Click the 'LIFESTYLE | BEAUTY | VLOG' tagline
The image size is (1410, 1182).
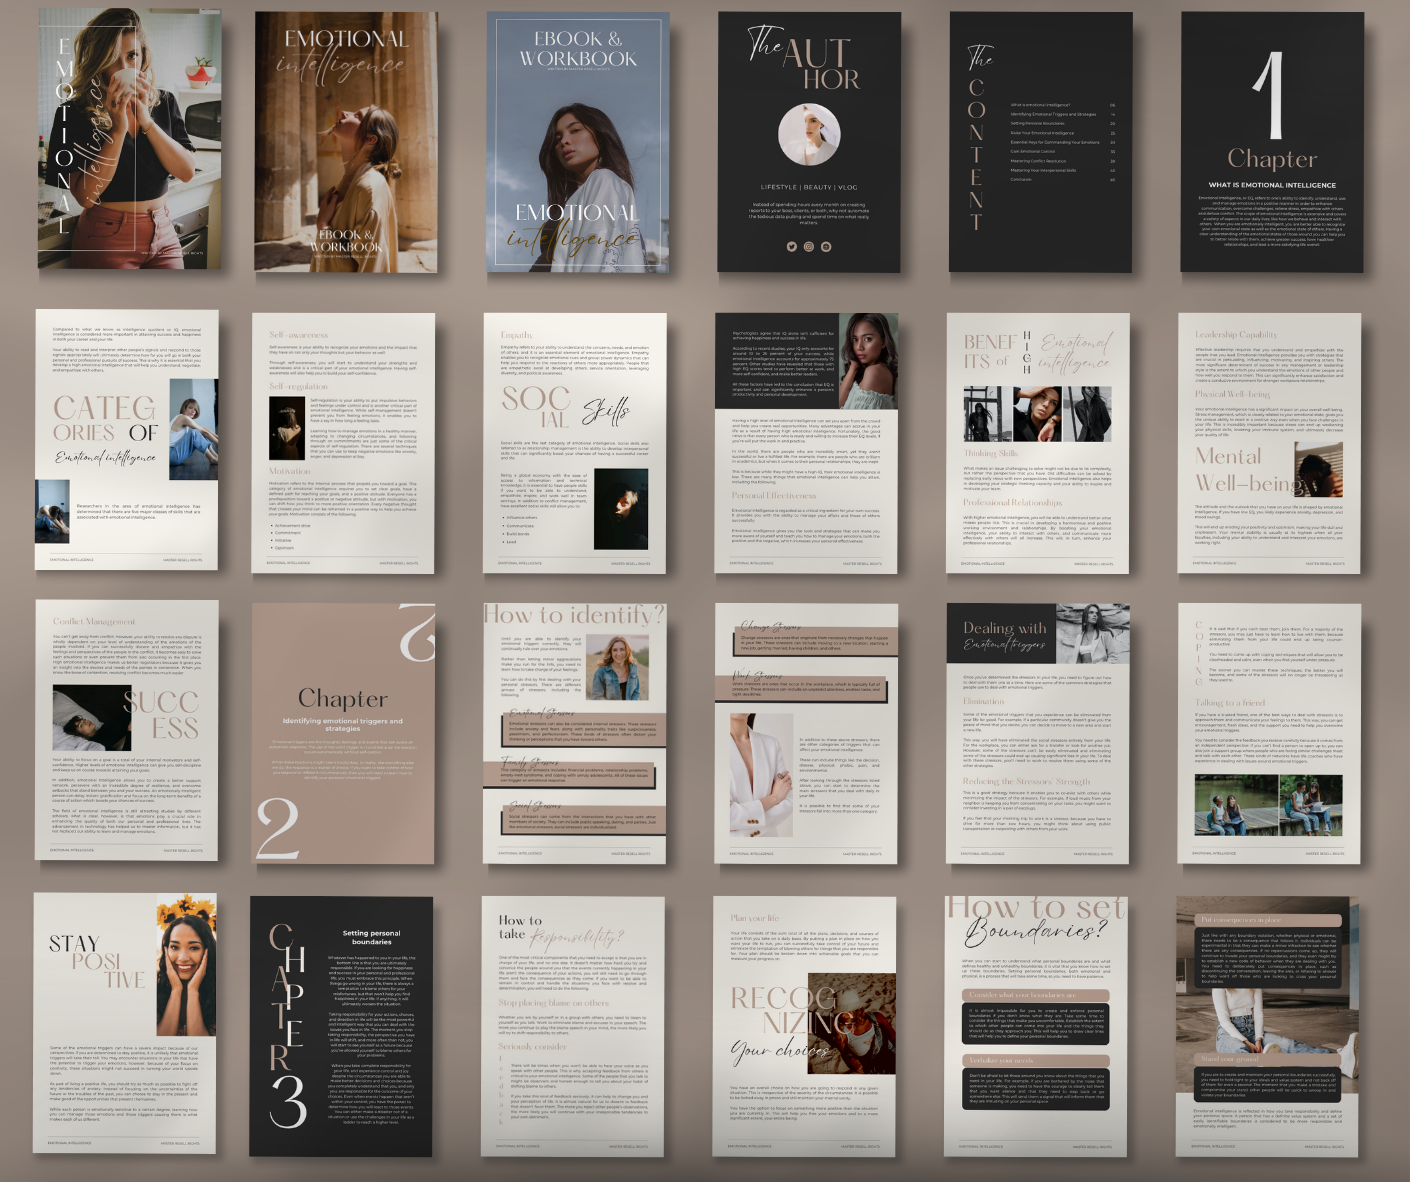click(808, 187)
